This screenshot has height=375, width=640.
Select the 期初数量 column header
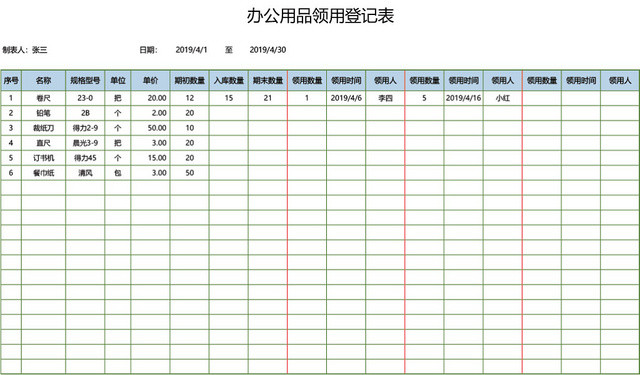pos(189,80)
